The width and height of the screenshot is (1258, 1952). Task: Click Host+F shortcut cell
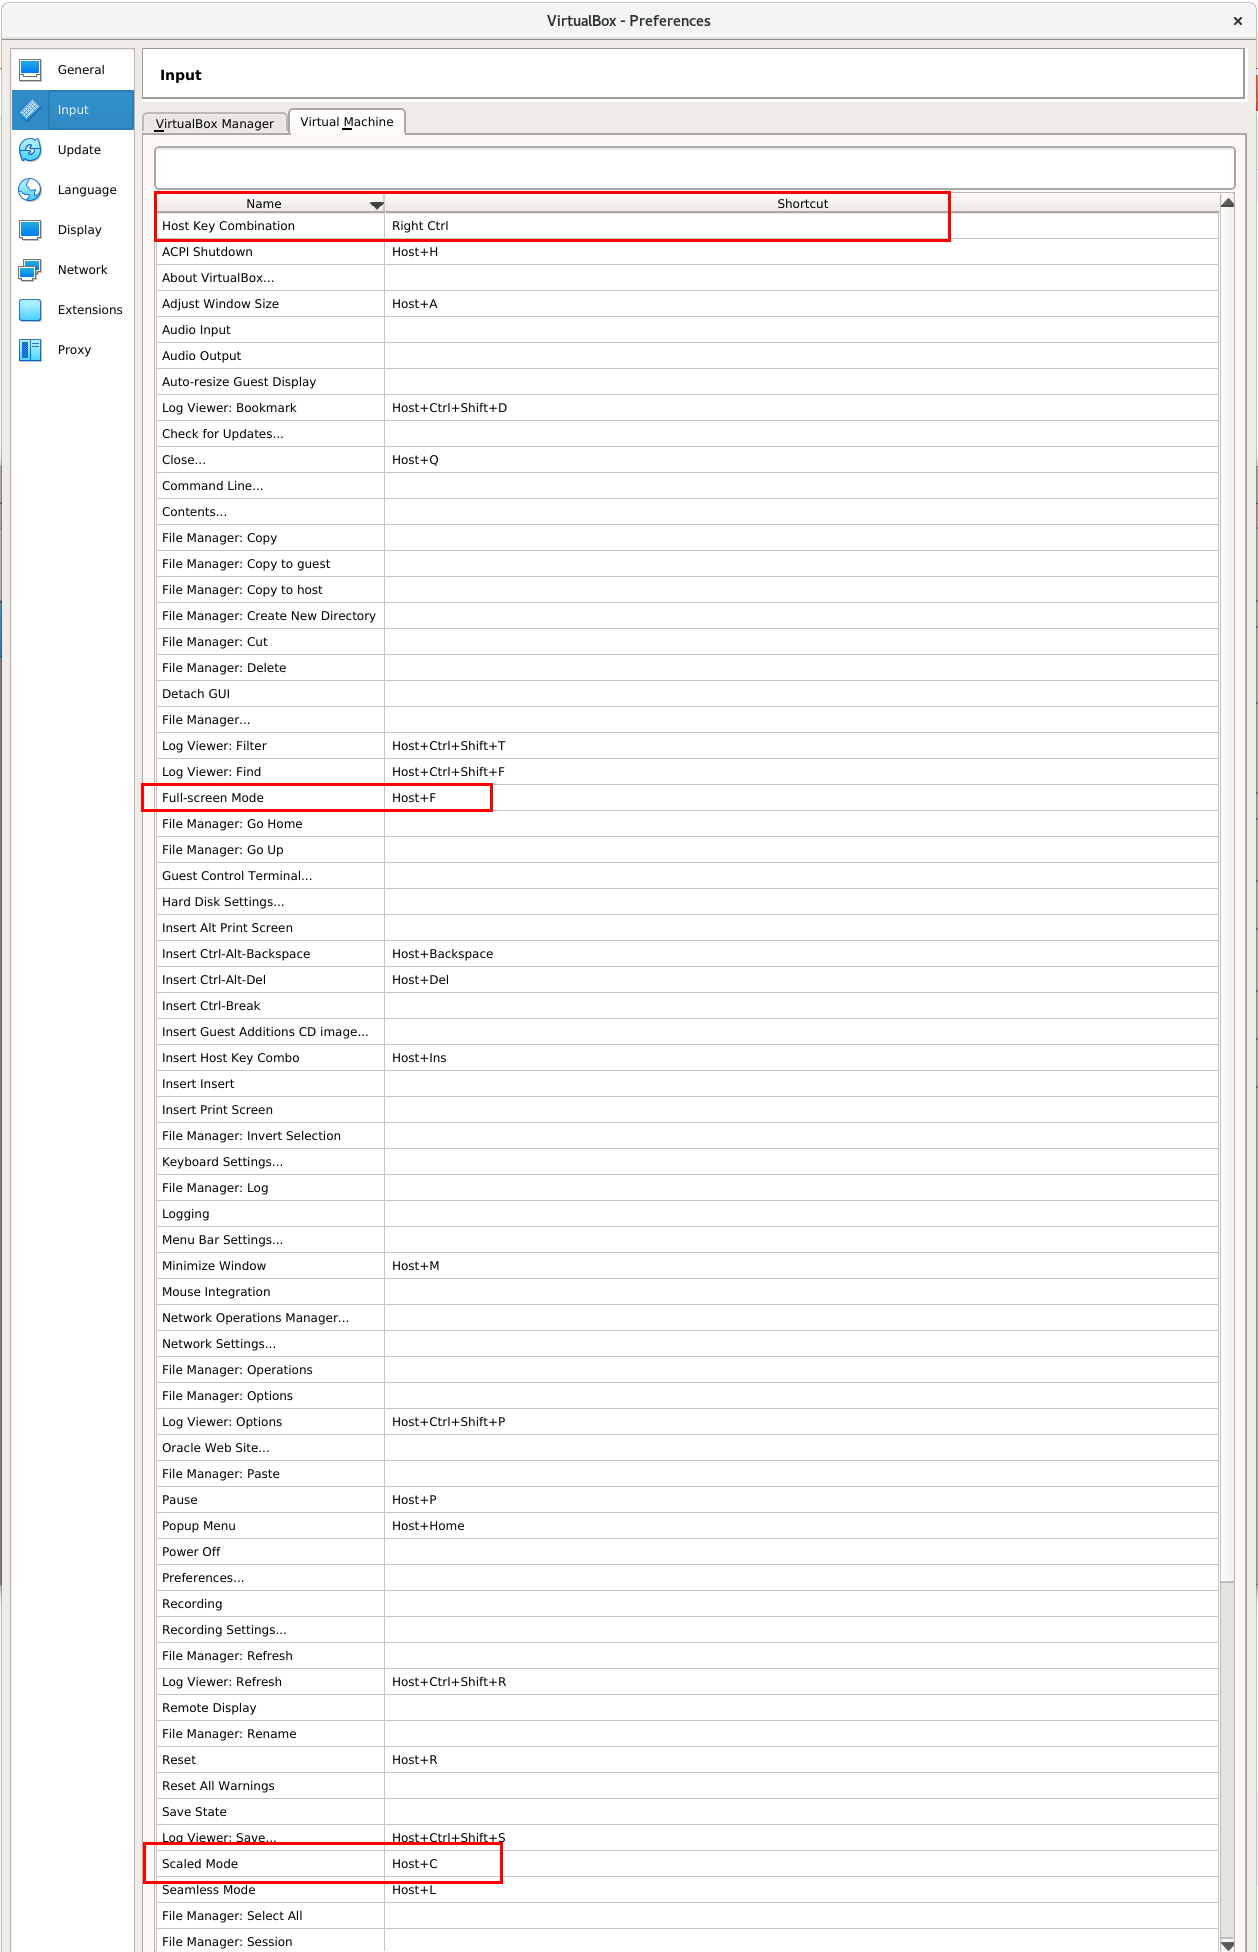click(x=801, y=798)
